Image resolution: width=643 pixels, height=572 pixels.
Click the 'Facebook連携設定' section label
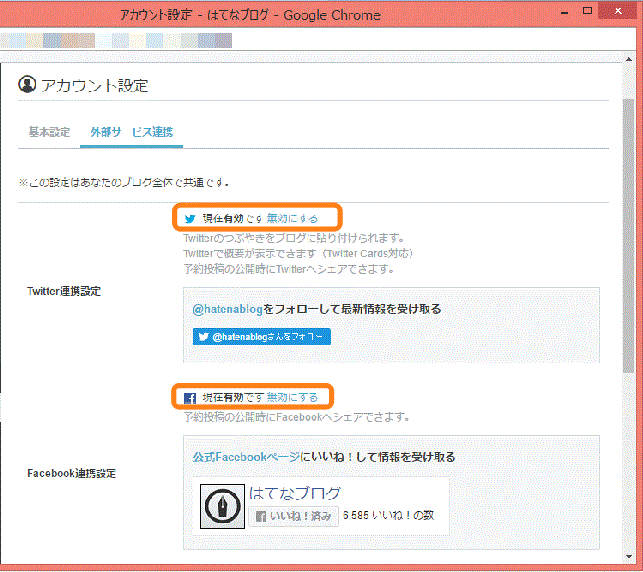pos(71,474)
